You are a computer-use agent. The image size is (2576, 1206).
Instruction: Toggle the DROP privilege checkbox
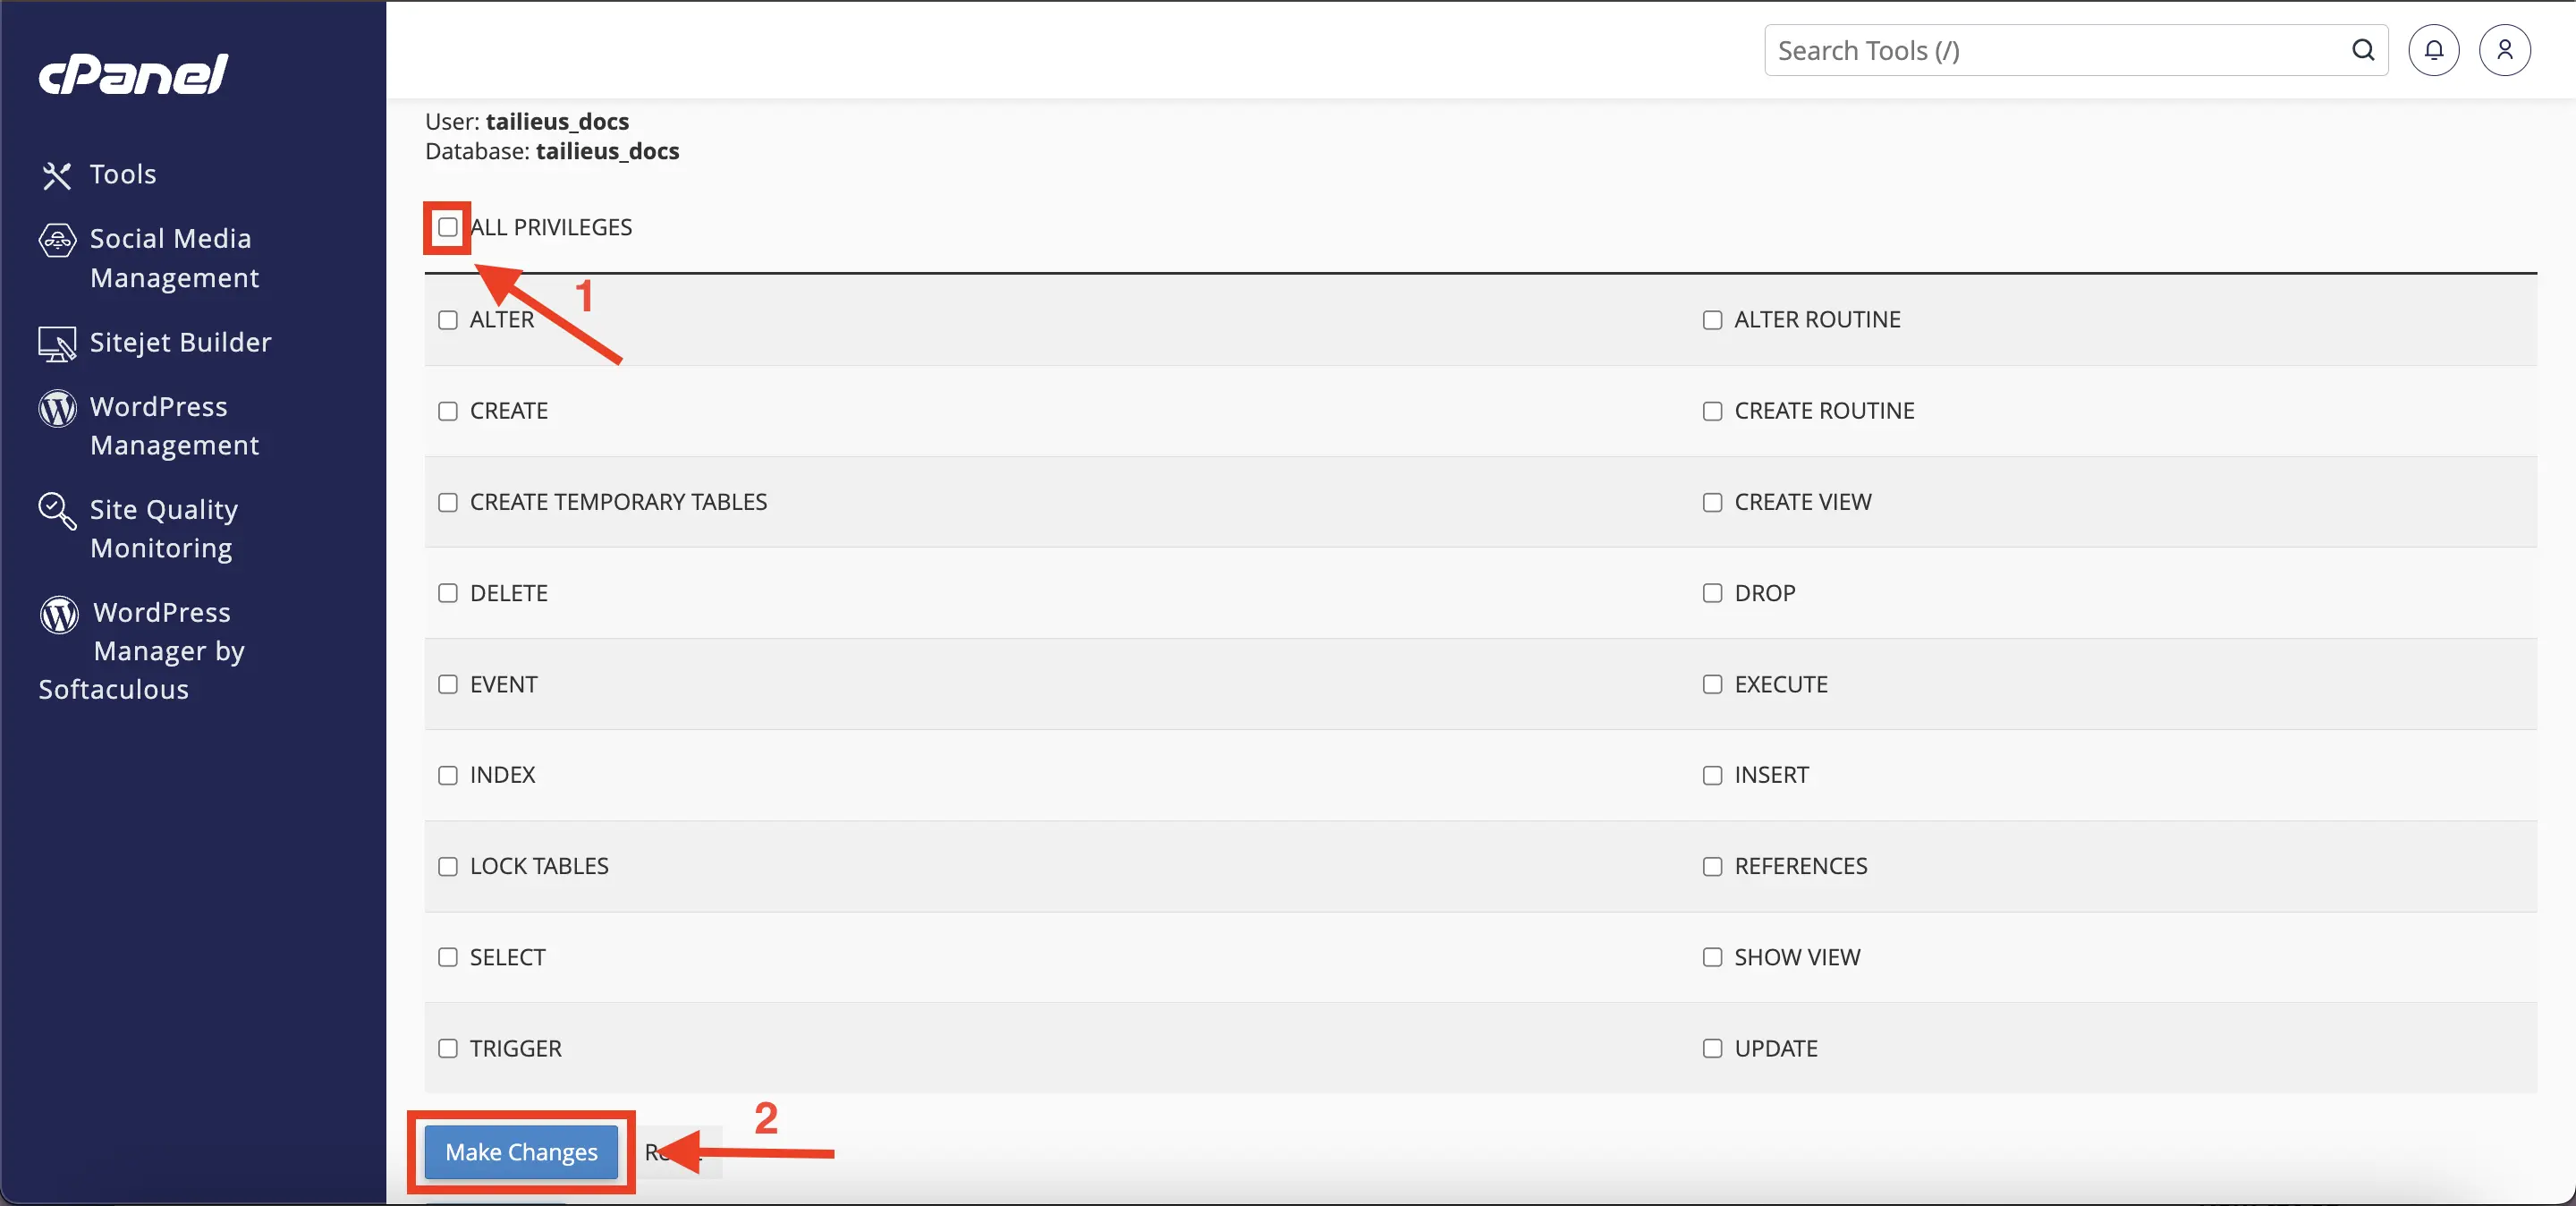click(1712, 593)
